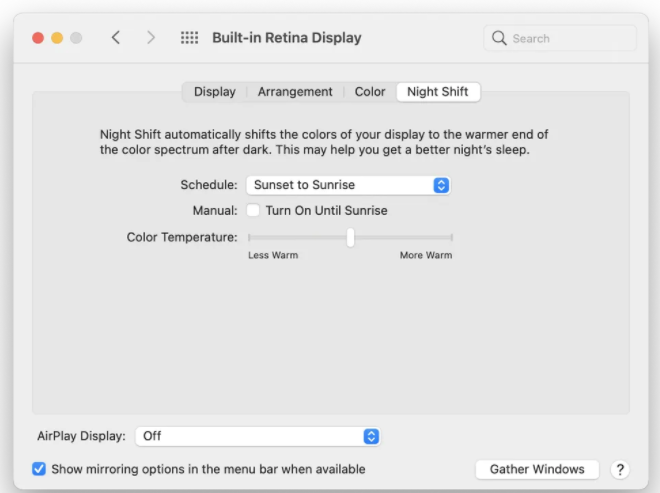Uncheck Show mirroring options checkbox
660x493 pixels.
pyautogui.click(x=39, y=469)
